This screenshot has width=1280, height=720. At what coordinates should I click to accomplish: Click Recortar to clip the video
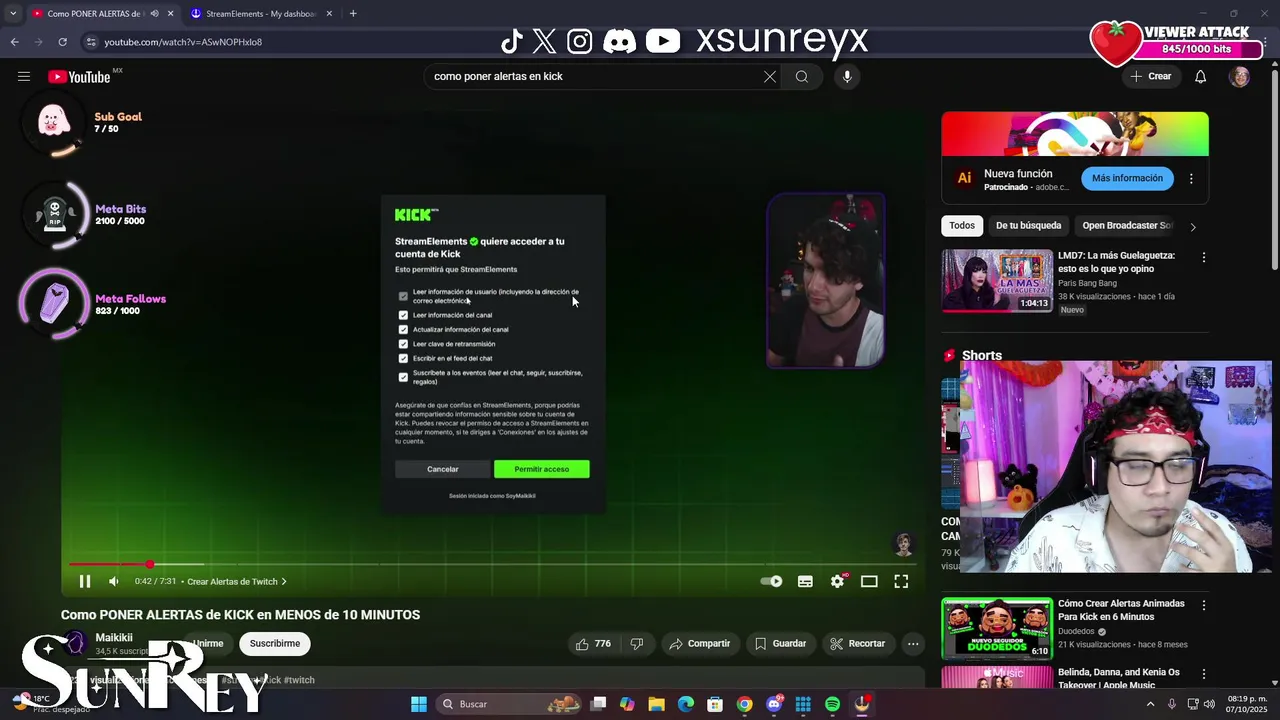click(857, 644)
